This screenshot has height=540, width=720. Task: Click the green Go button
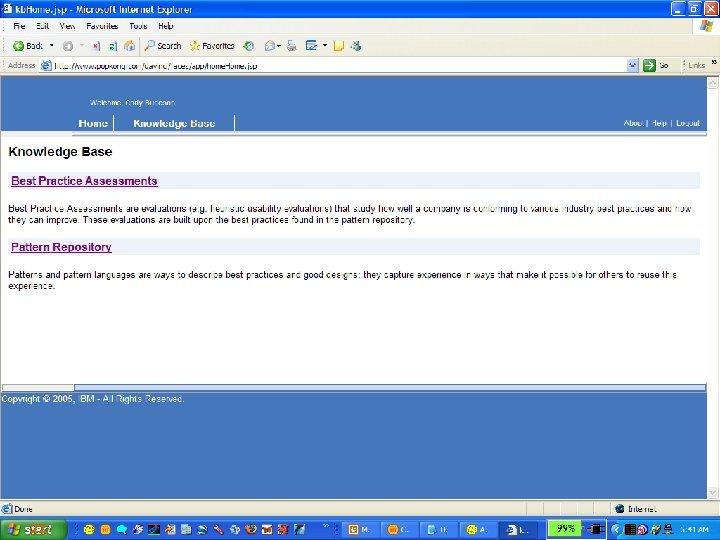pyautogui.click(x=655, y=66)
